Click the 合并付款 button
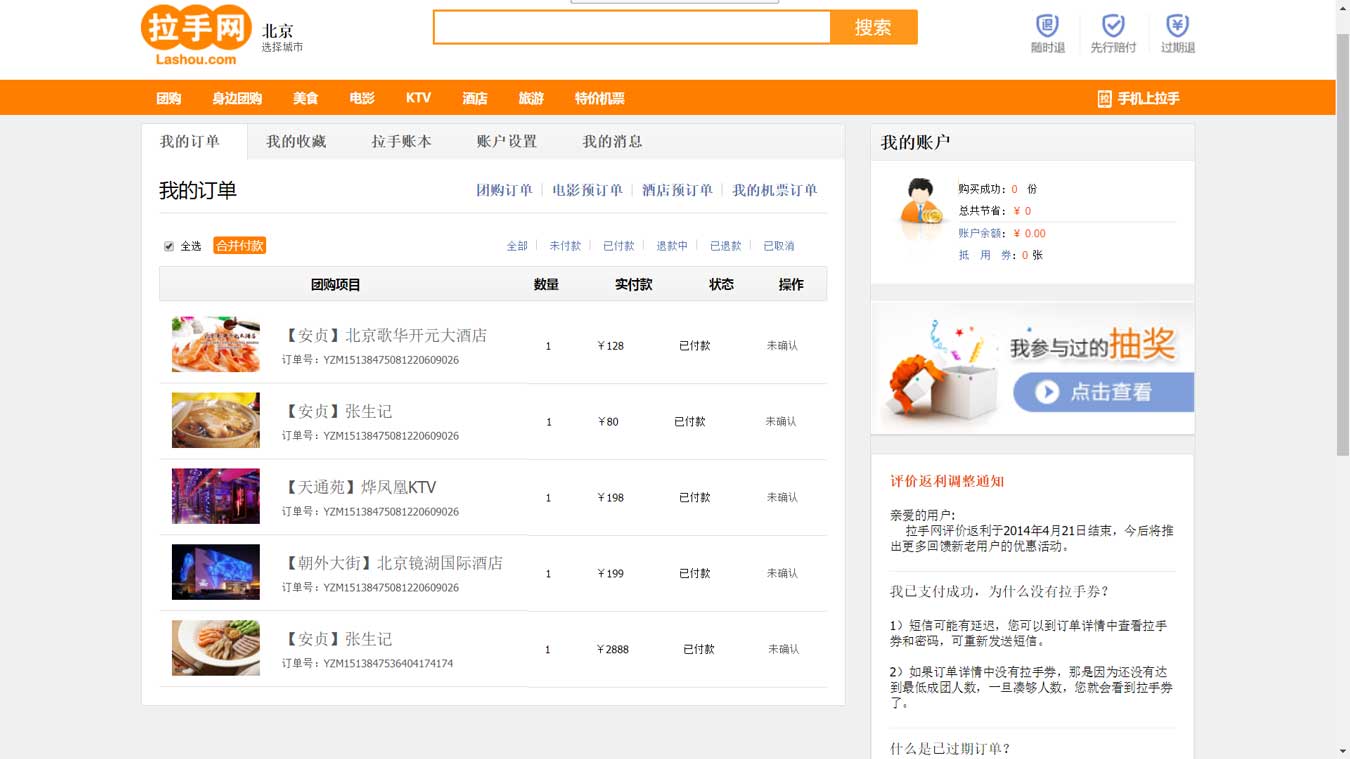 [239, 246]
